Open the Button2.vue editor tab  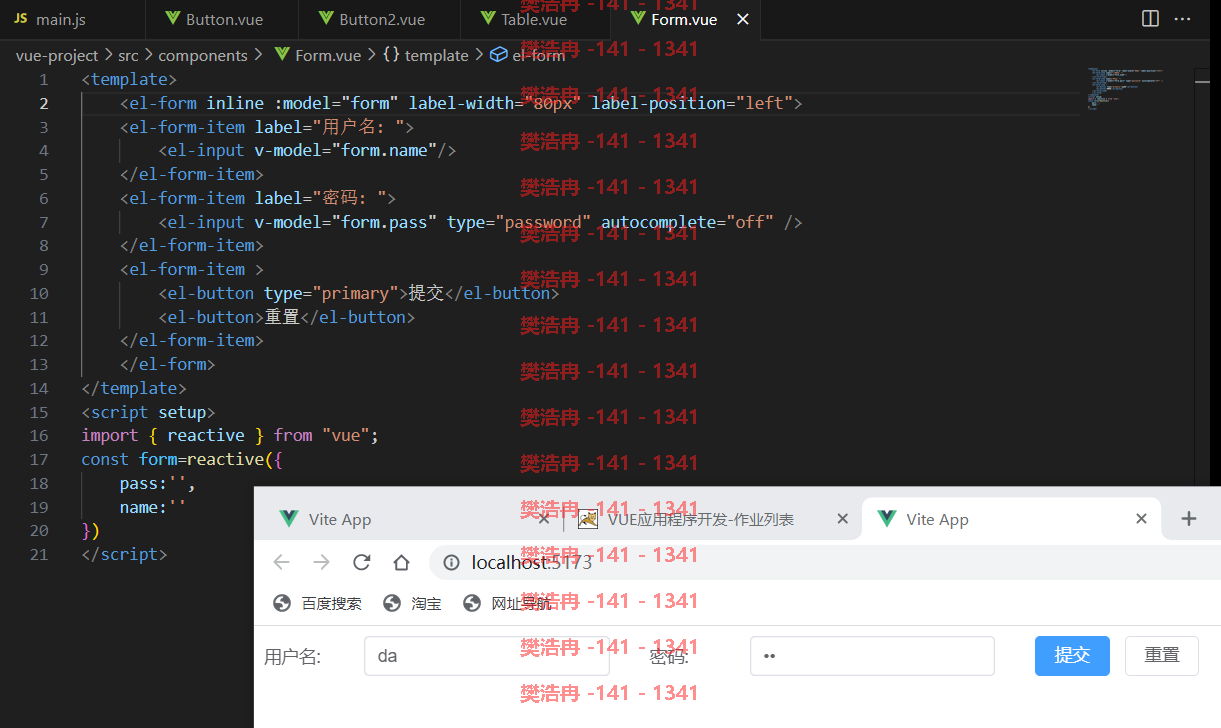379,19
